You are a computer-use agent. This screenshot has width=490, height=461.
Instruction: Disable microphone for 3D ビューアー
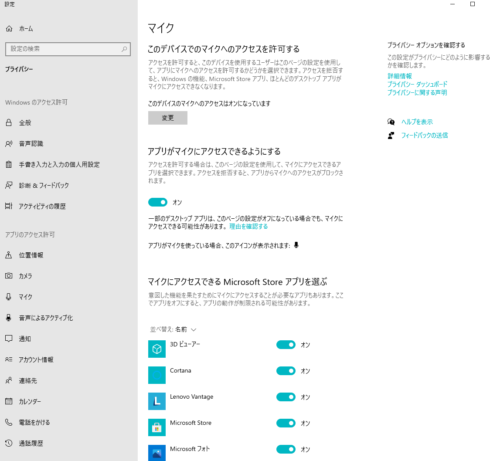(x=286, y=345)
